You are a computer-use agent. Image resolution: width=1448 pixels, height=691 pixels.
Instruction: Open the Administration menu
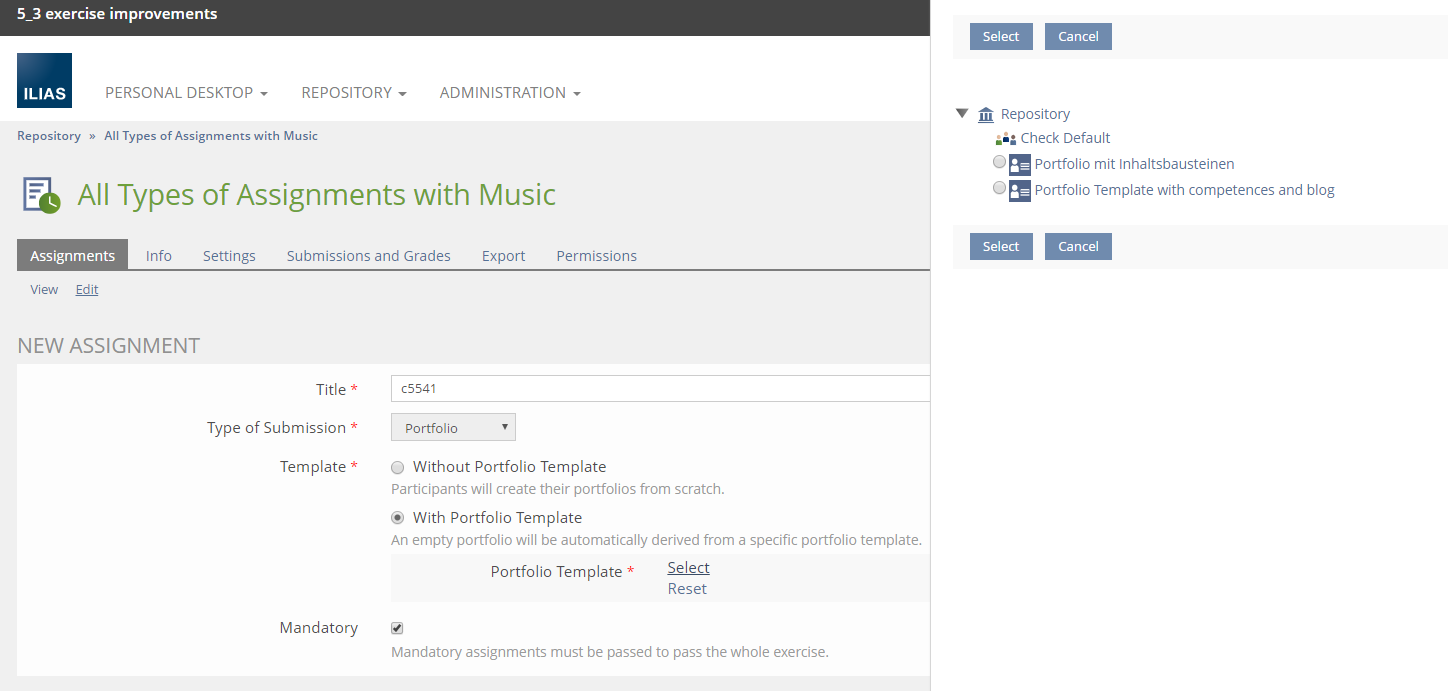(x=510, y=93)
